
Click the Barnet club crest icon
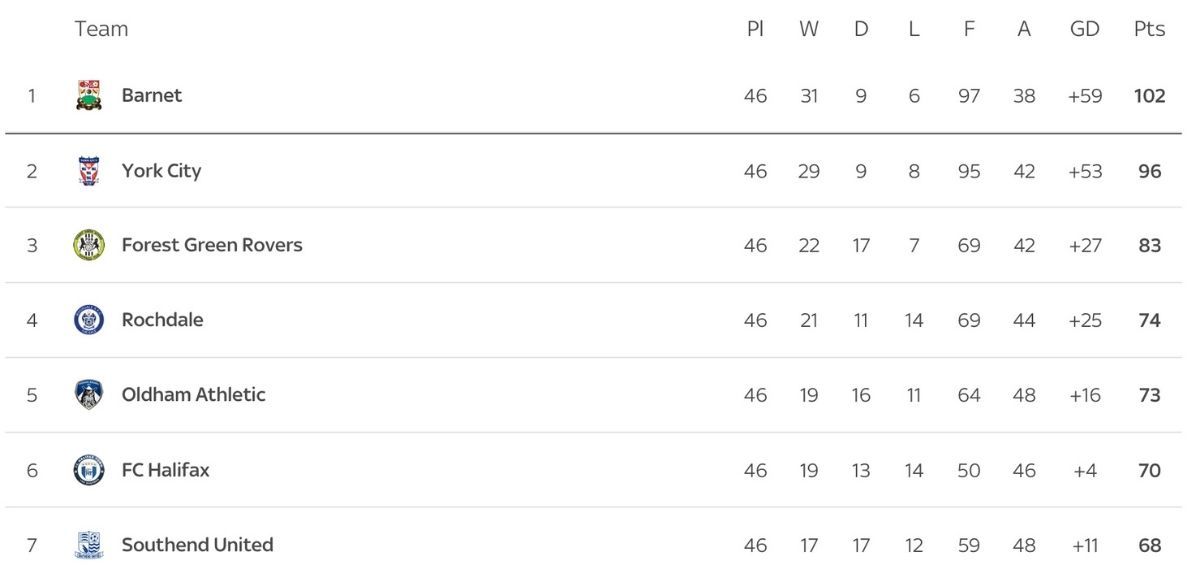[89, 96]
